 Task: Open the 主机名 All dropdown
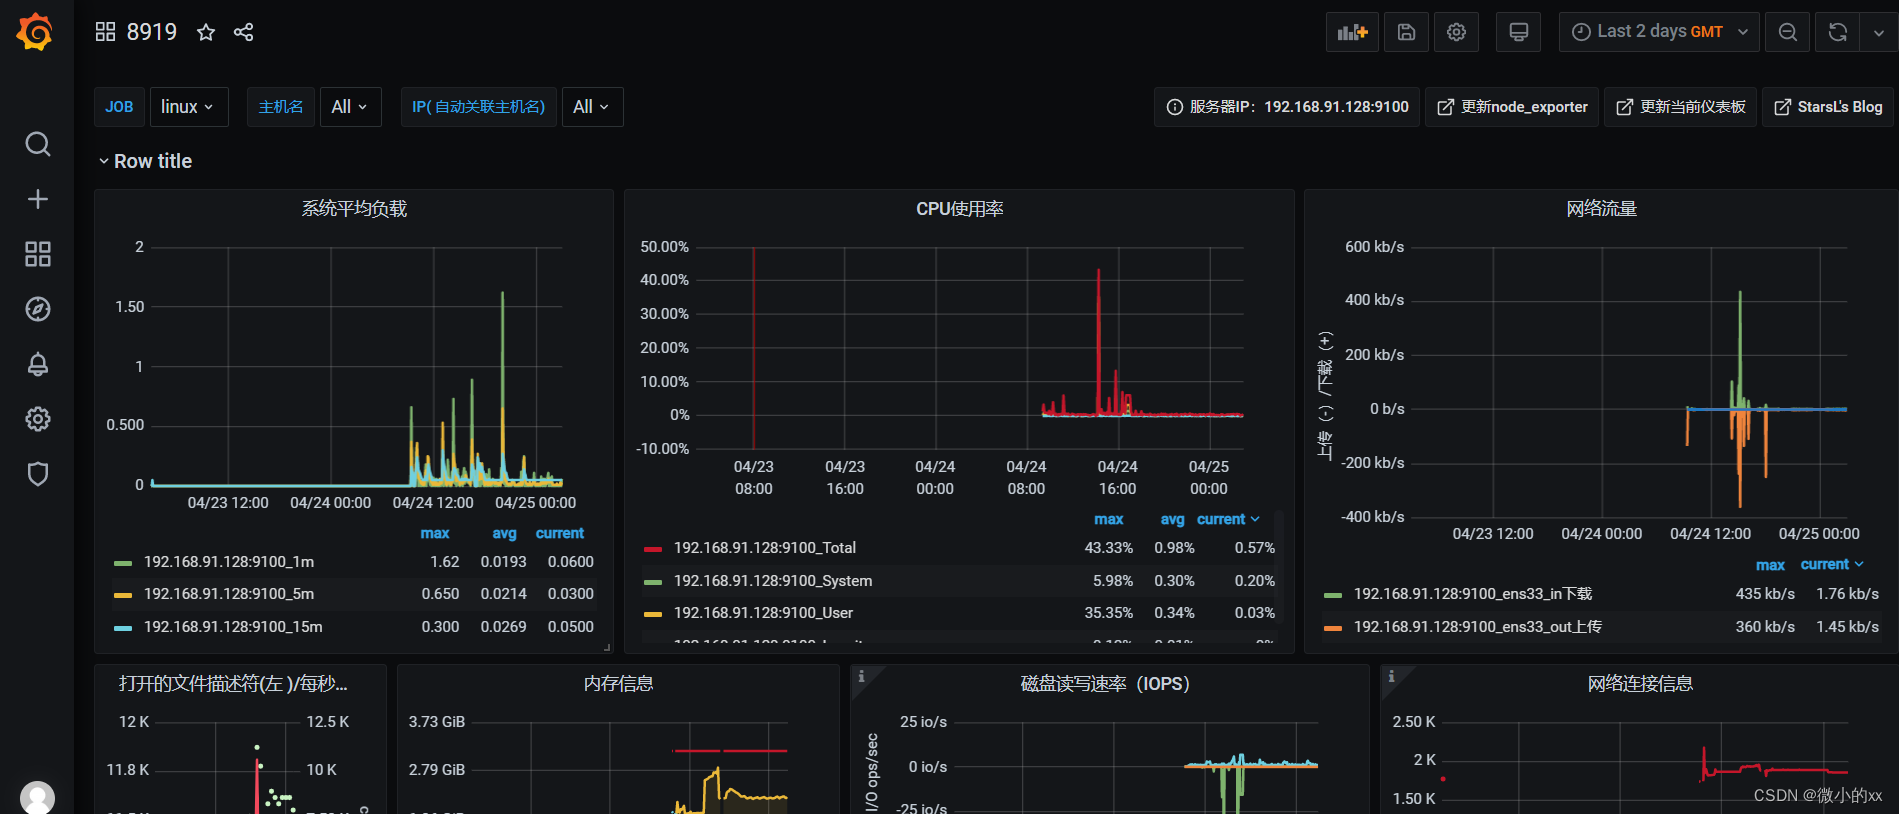[x=349, y=107]
